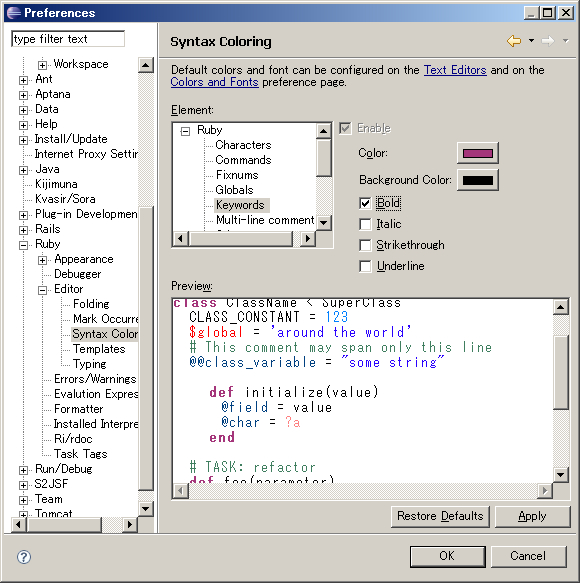Click the Eclipse icon in title bar
The image size is (580, 583).
(x=14, y=13)
